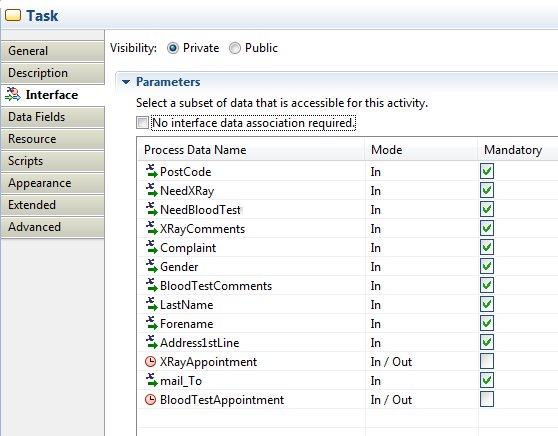This screenshot has width=558, height=436.
Task: Click the Interface tab icon
Action: tap(13, 95)
